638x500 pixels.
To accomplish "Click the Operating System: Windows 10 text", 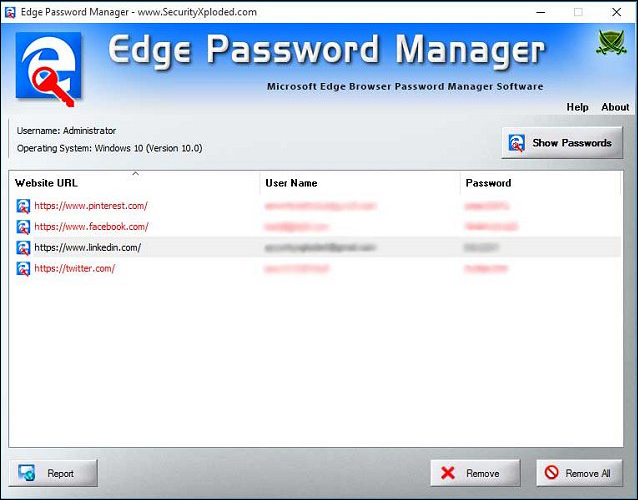I will pyautogui.click(x=109, y=148).
